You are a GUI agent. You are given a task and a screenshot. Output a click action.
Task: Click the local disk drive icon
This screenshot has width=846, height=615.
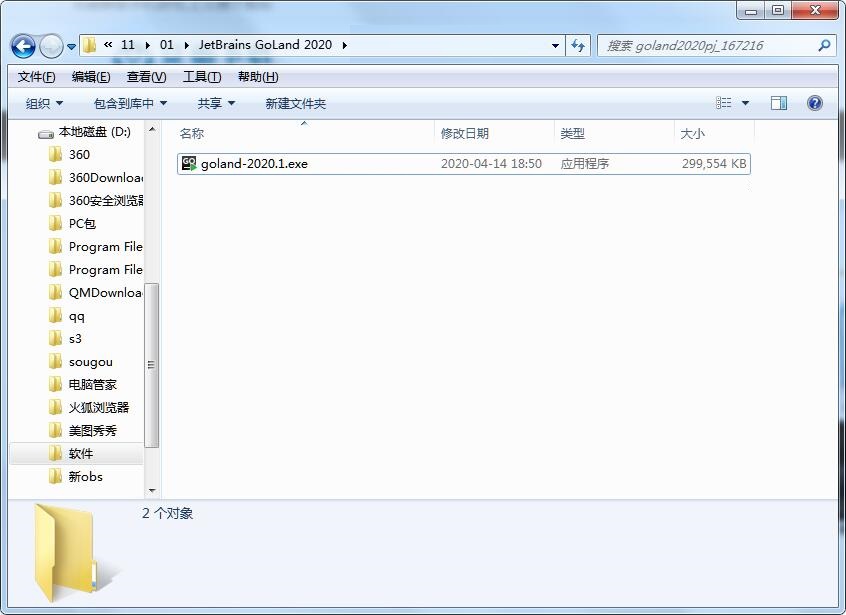click(x=46, y=133)
